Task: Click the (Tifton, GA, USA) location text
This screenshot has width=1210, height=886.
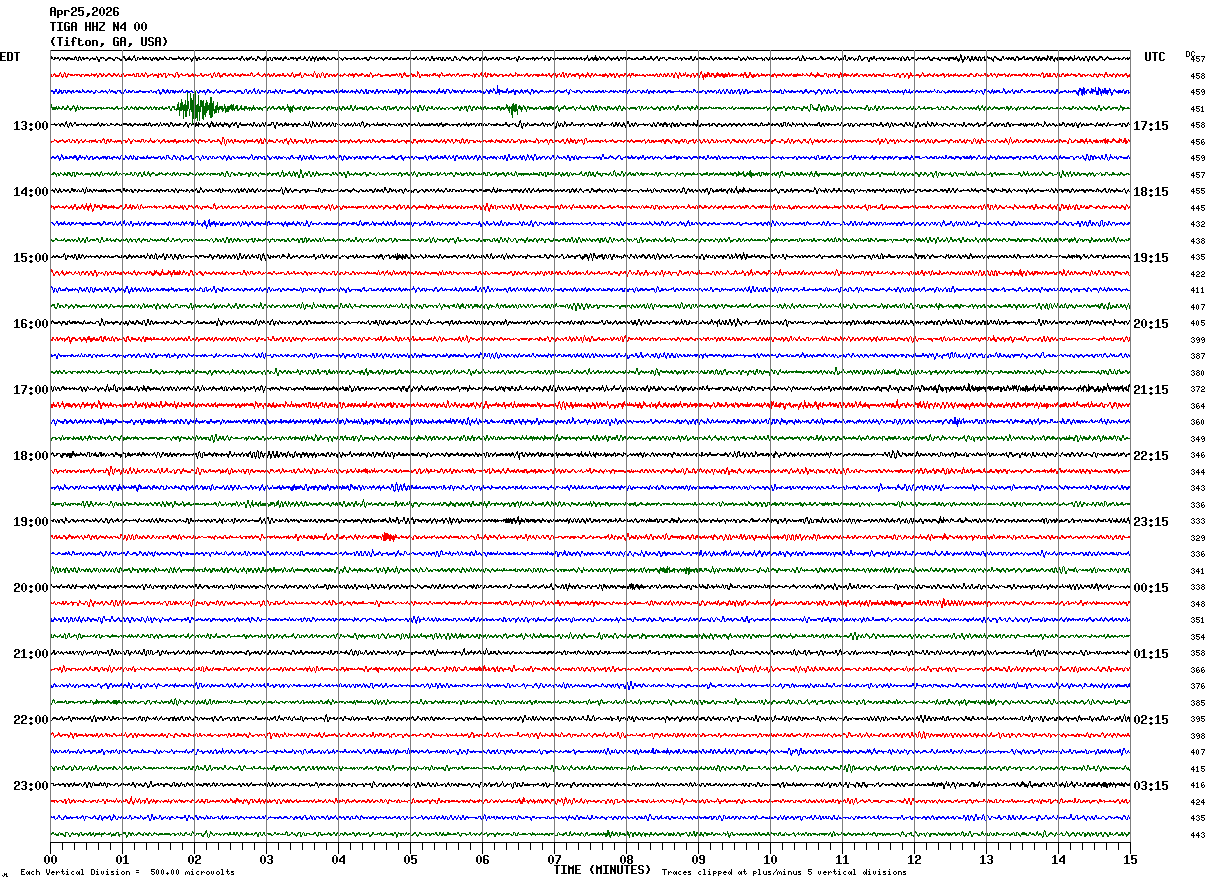Action: pos(109,42)
